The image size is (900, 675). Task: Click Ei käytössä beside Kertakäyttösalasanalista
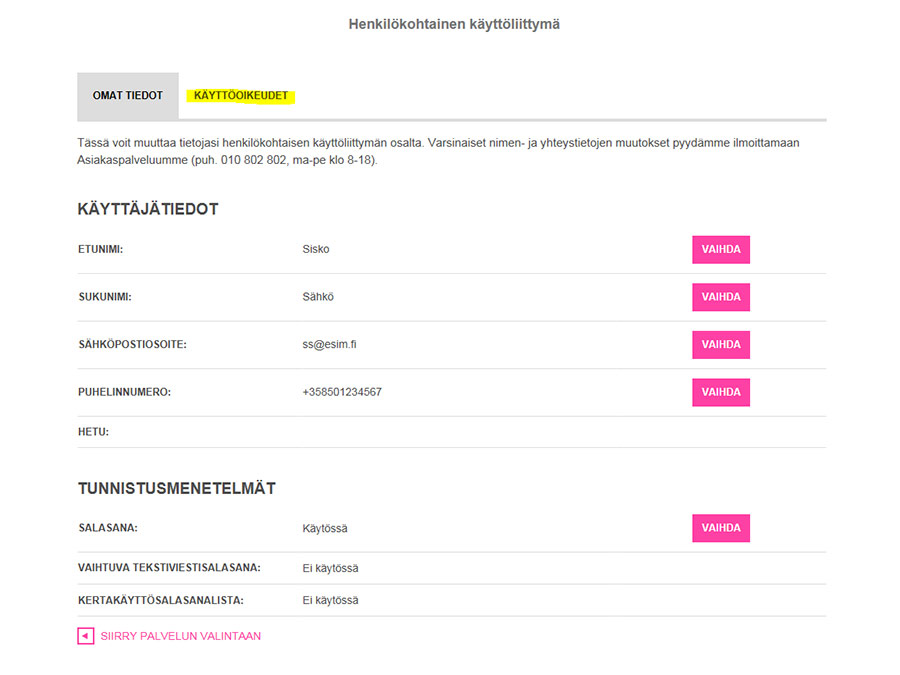tap(331, 600)
